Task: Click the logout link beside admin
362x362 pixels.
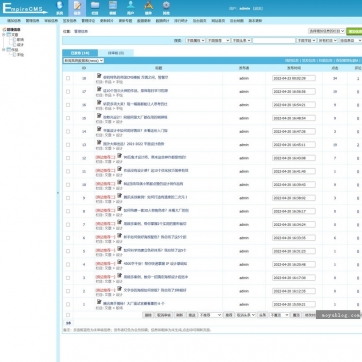Action: [x=257, y=9]
